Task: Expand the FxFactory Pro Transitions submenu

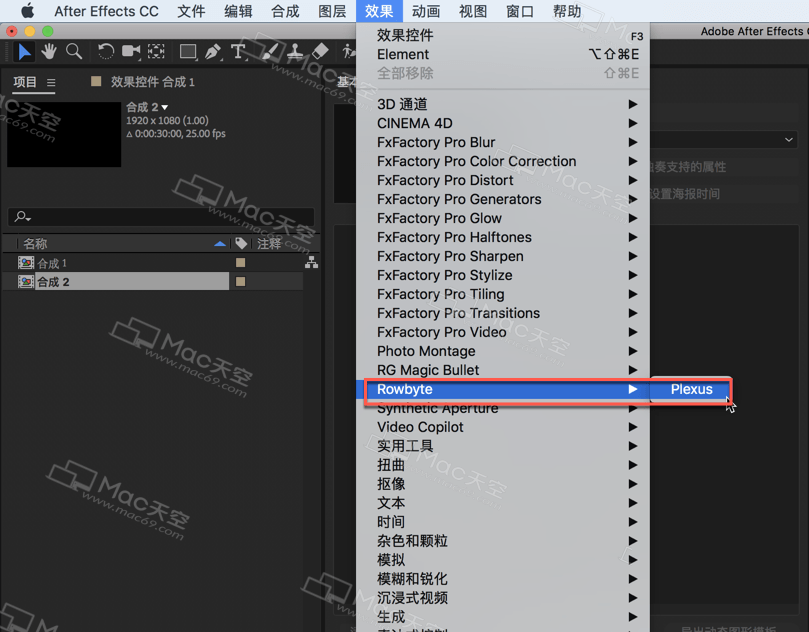Action: (x=503, y=313)
